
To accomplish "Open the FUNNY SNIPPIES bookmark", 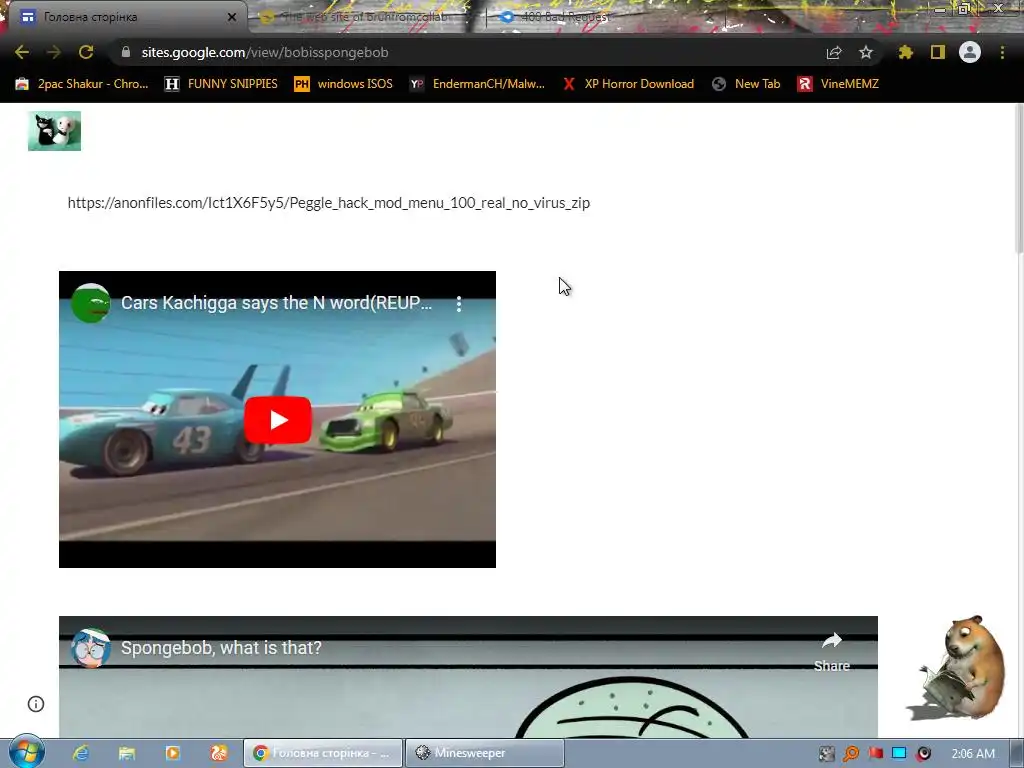I will click(x=221, y=84).
